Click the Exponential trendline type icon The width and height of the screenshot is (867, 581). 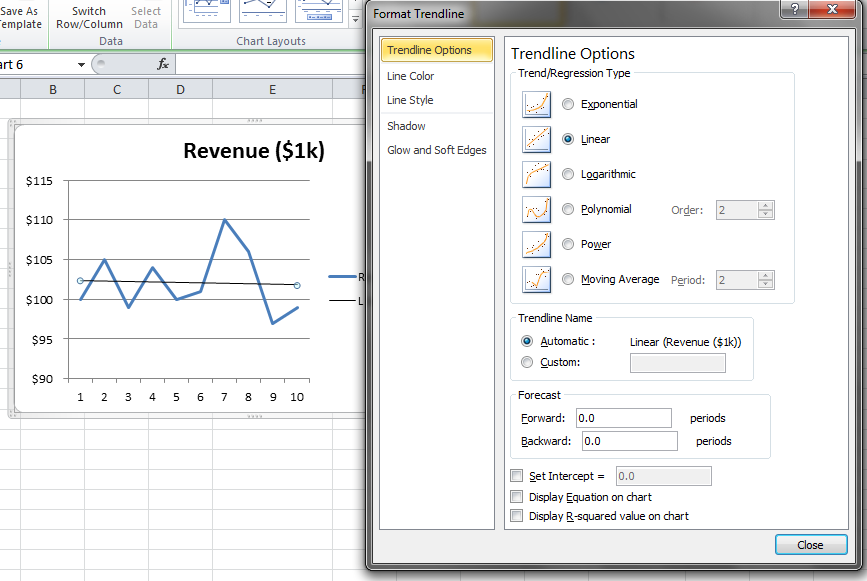tap(536, 104)
